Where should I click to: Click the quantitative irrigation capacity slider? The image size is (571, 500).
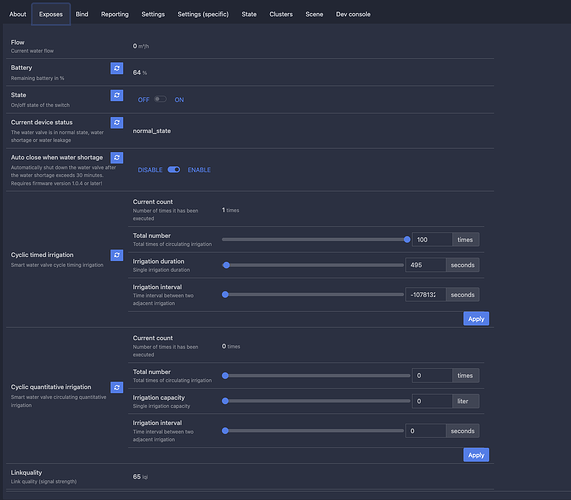click(x=316, y=401)
